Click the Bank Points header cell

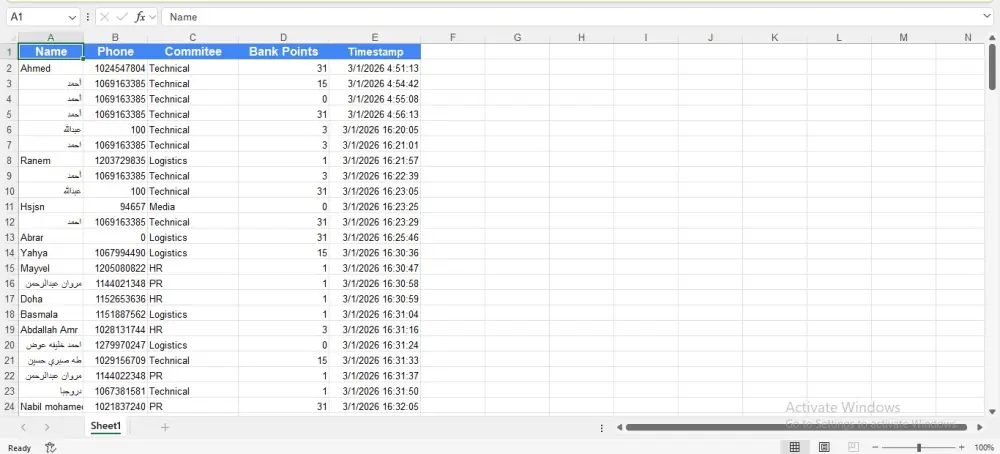[x=284, y=52]
